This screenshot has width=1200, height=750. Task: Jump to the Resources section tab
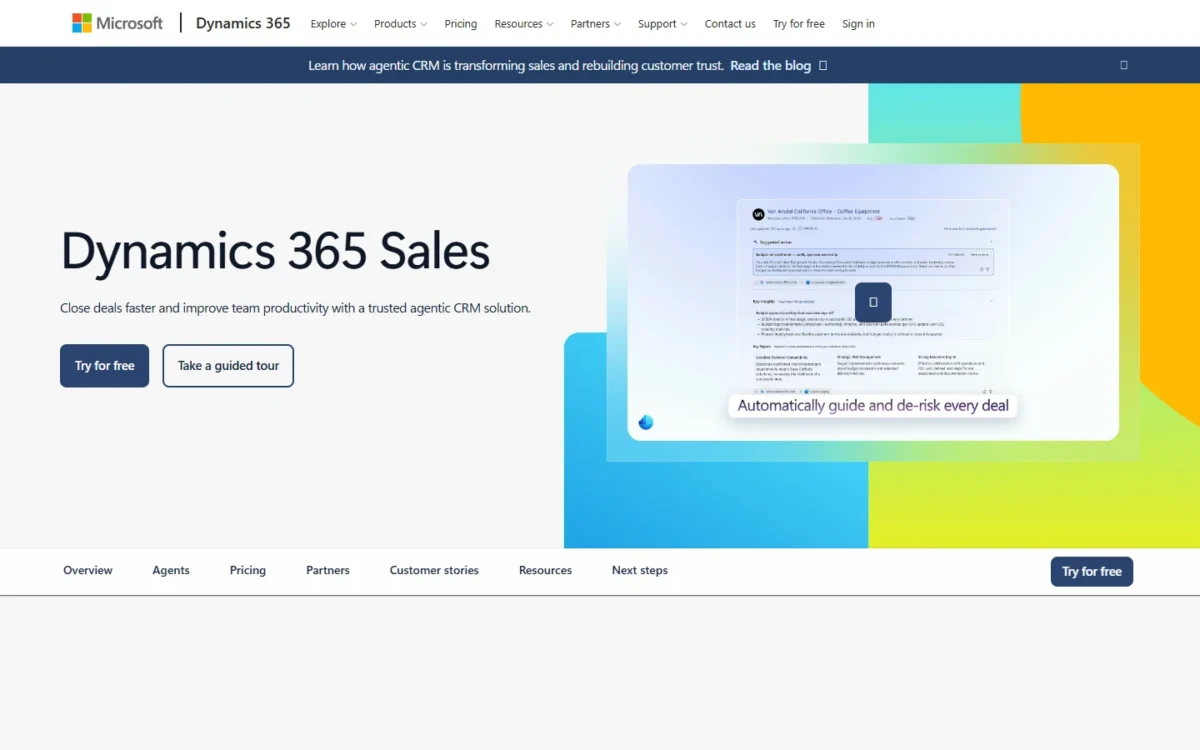coord(545,571)
